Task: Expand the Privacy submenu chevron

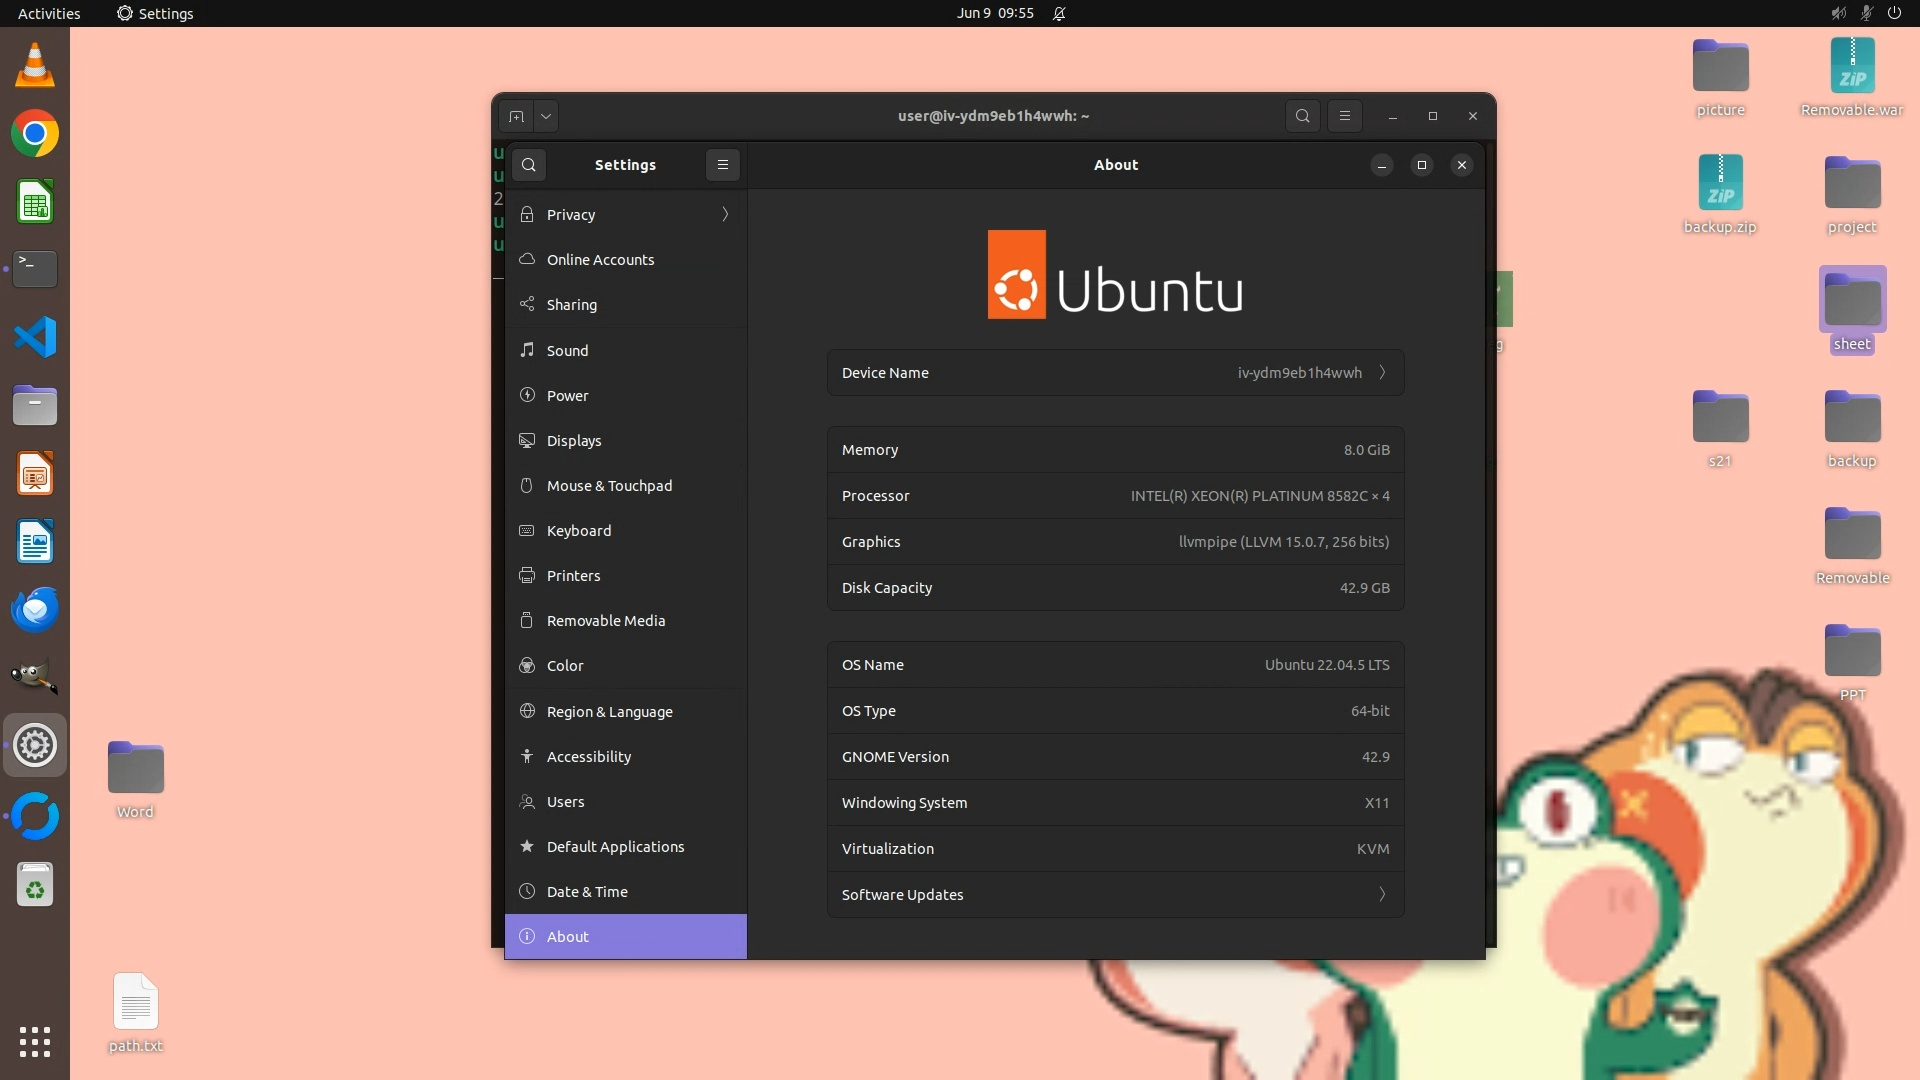Action: click(x=725, y=215)
